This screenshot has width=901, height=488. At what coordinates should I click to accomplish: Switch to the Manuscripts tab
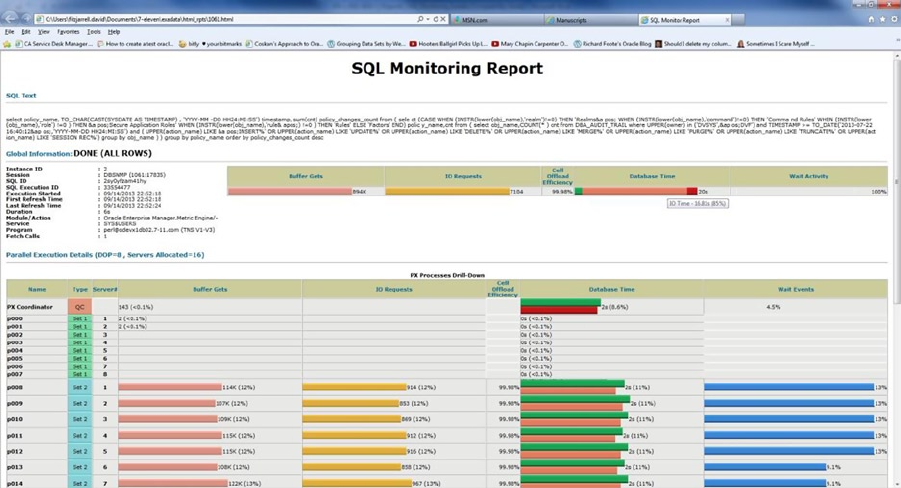(x=590, y=20)
